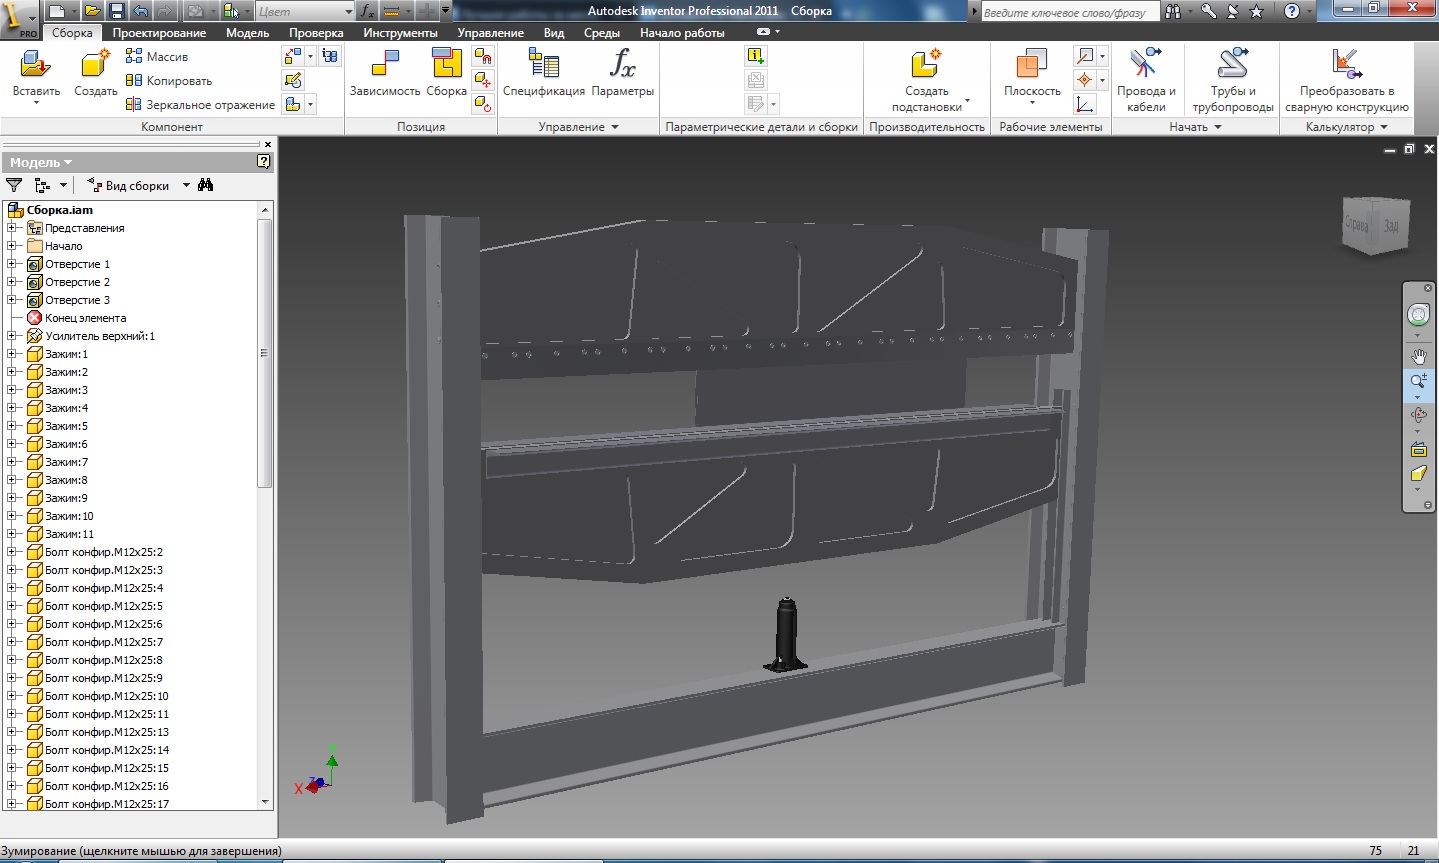Click the Save icon in quick access toolbar
Viewport: 1439px width, 863px height.
click(116, 11)
